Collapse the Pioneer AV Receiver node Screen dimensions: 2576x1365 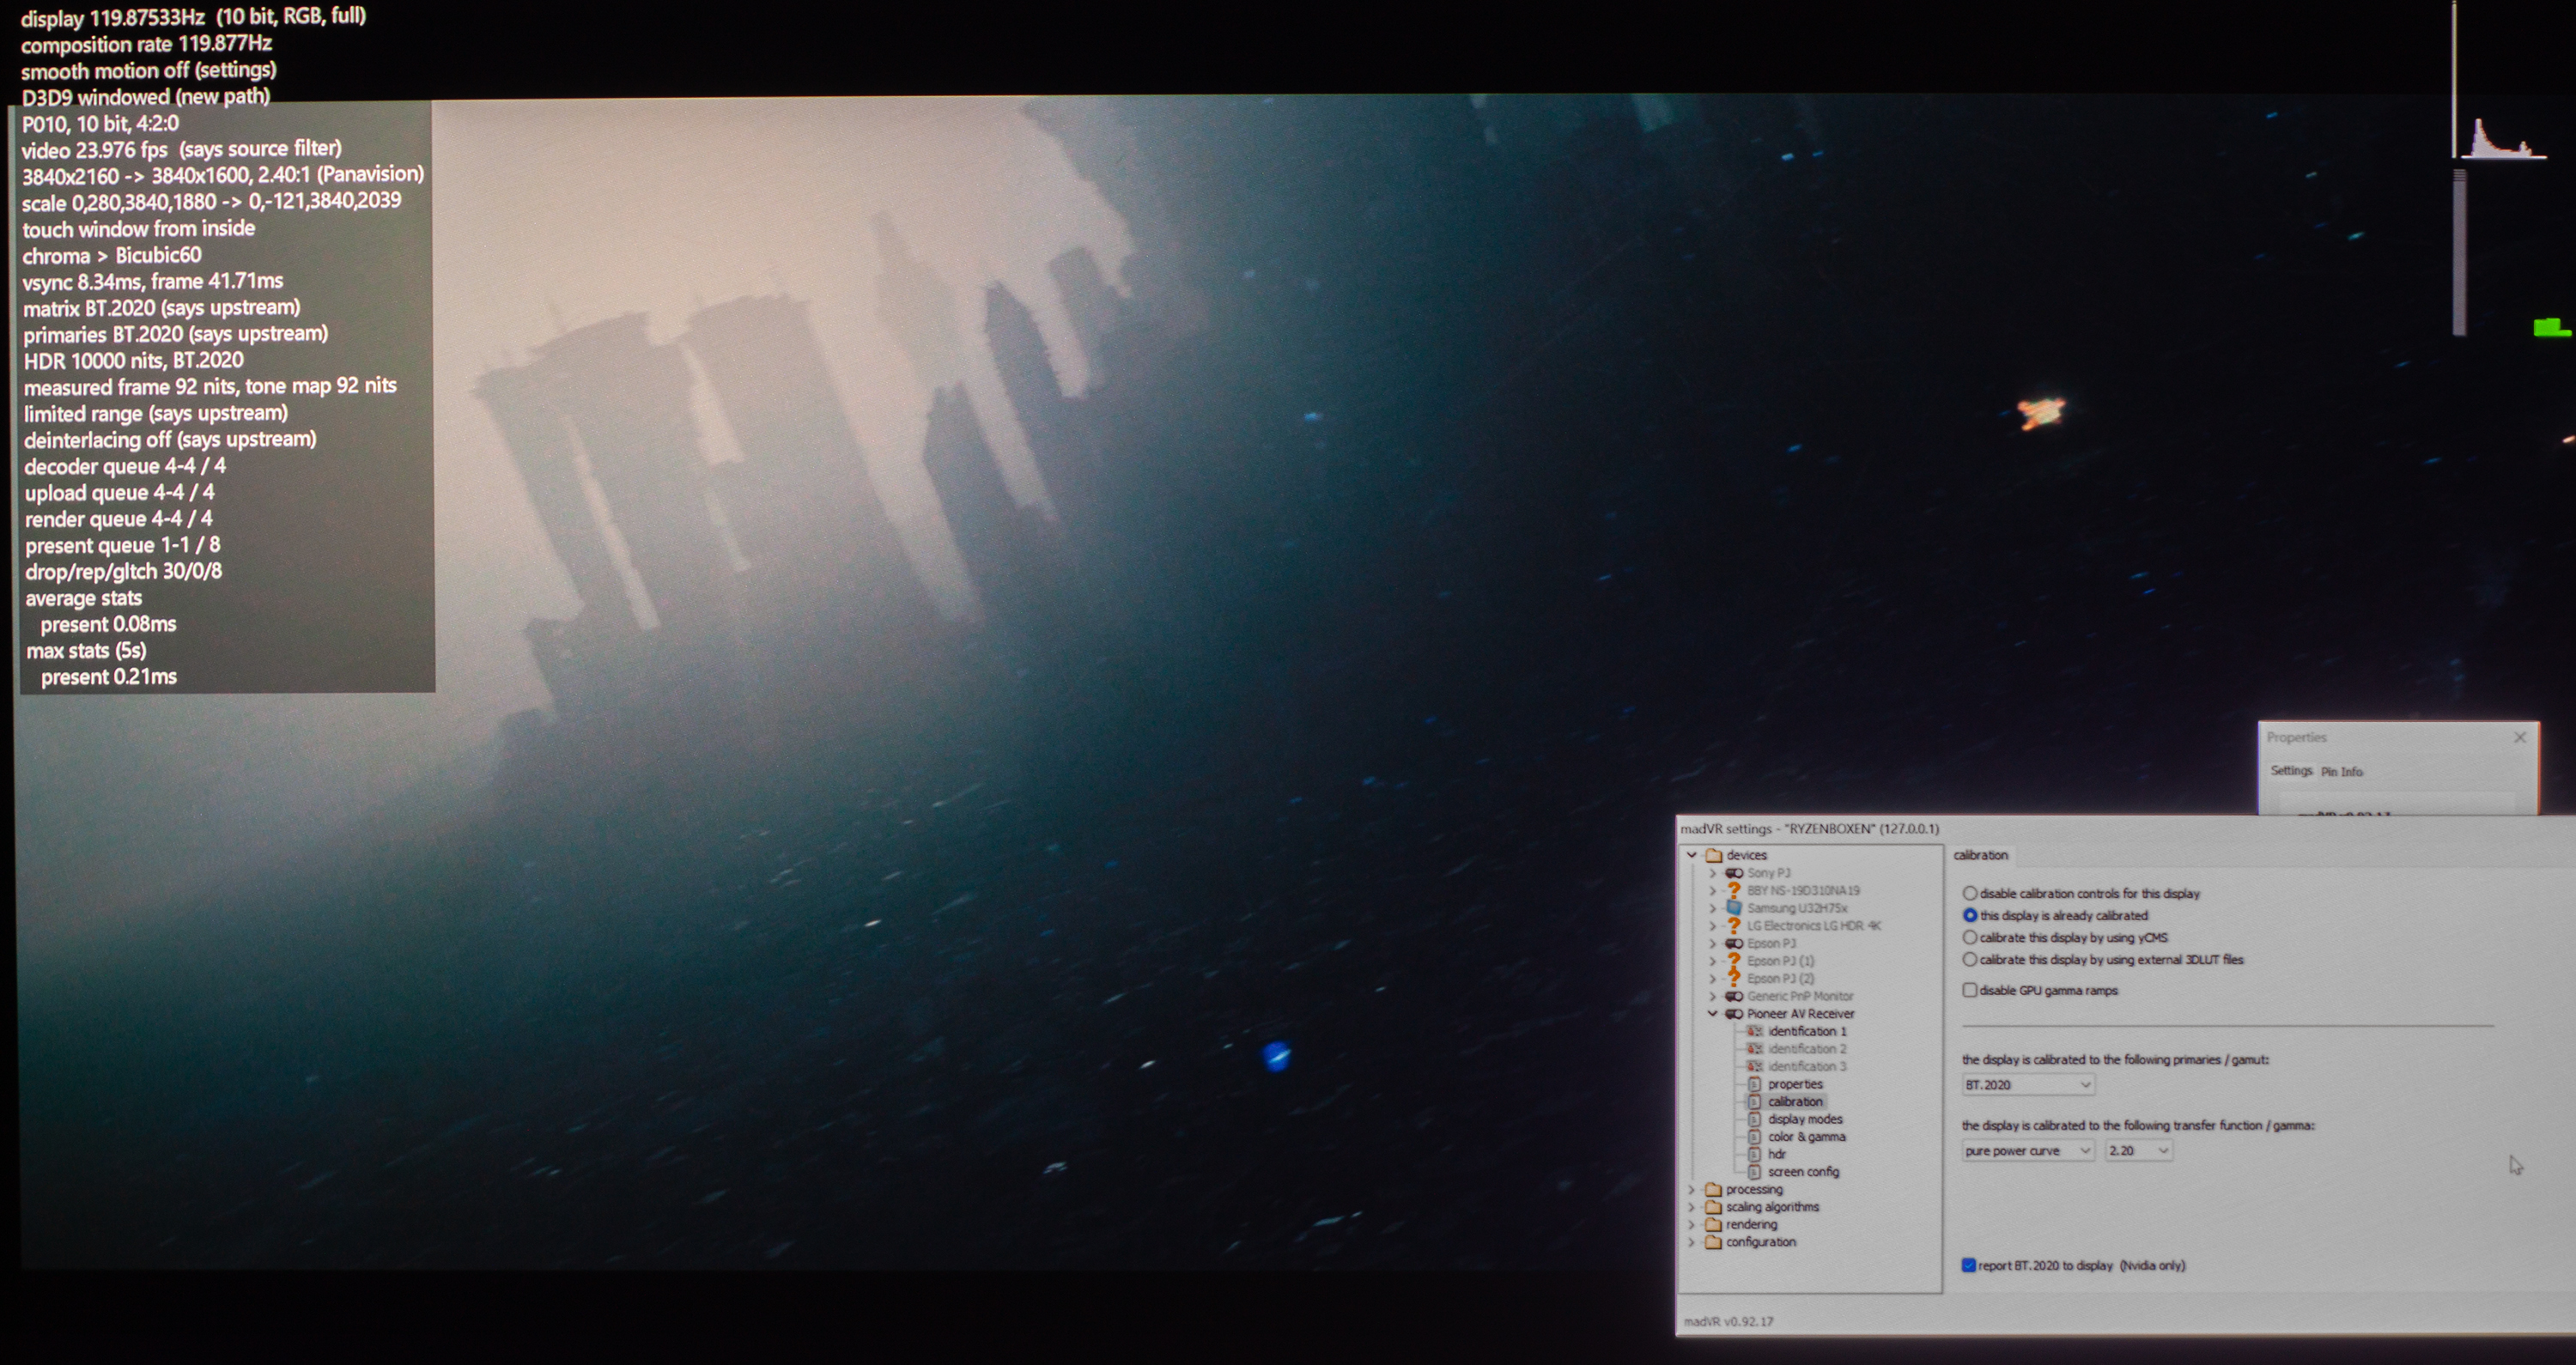pyautogui.click(x=1712, y=1013)
